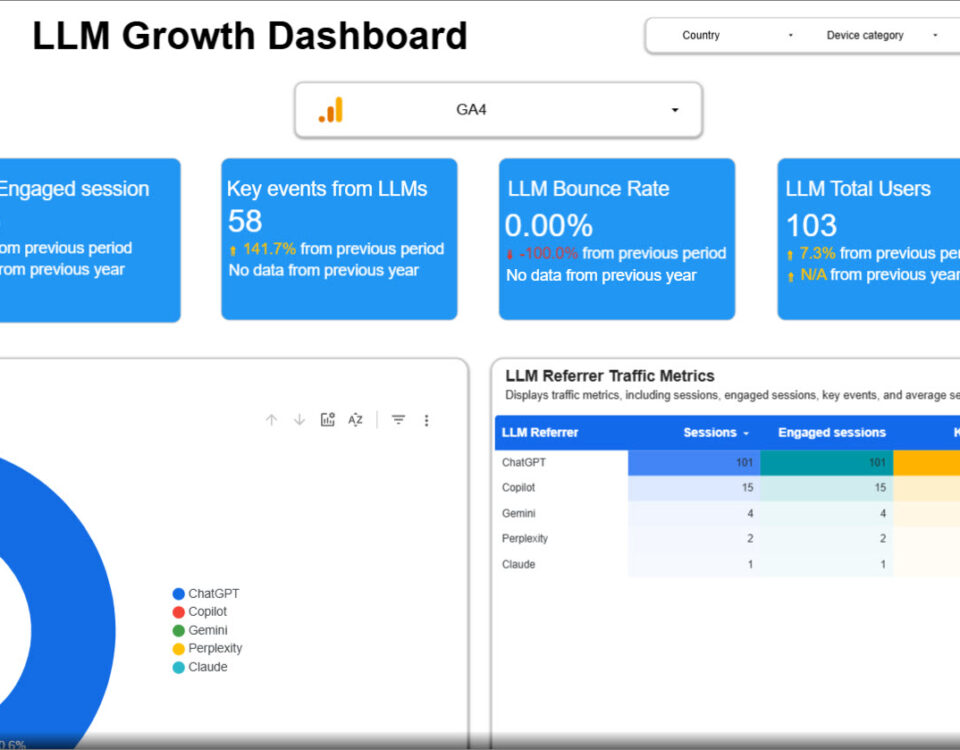Select Perplexity row in referrer table

[x=727, y=539]
